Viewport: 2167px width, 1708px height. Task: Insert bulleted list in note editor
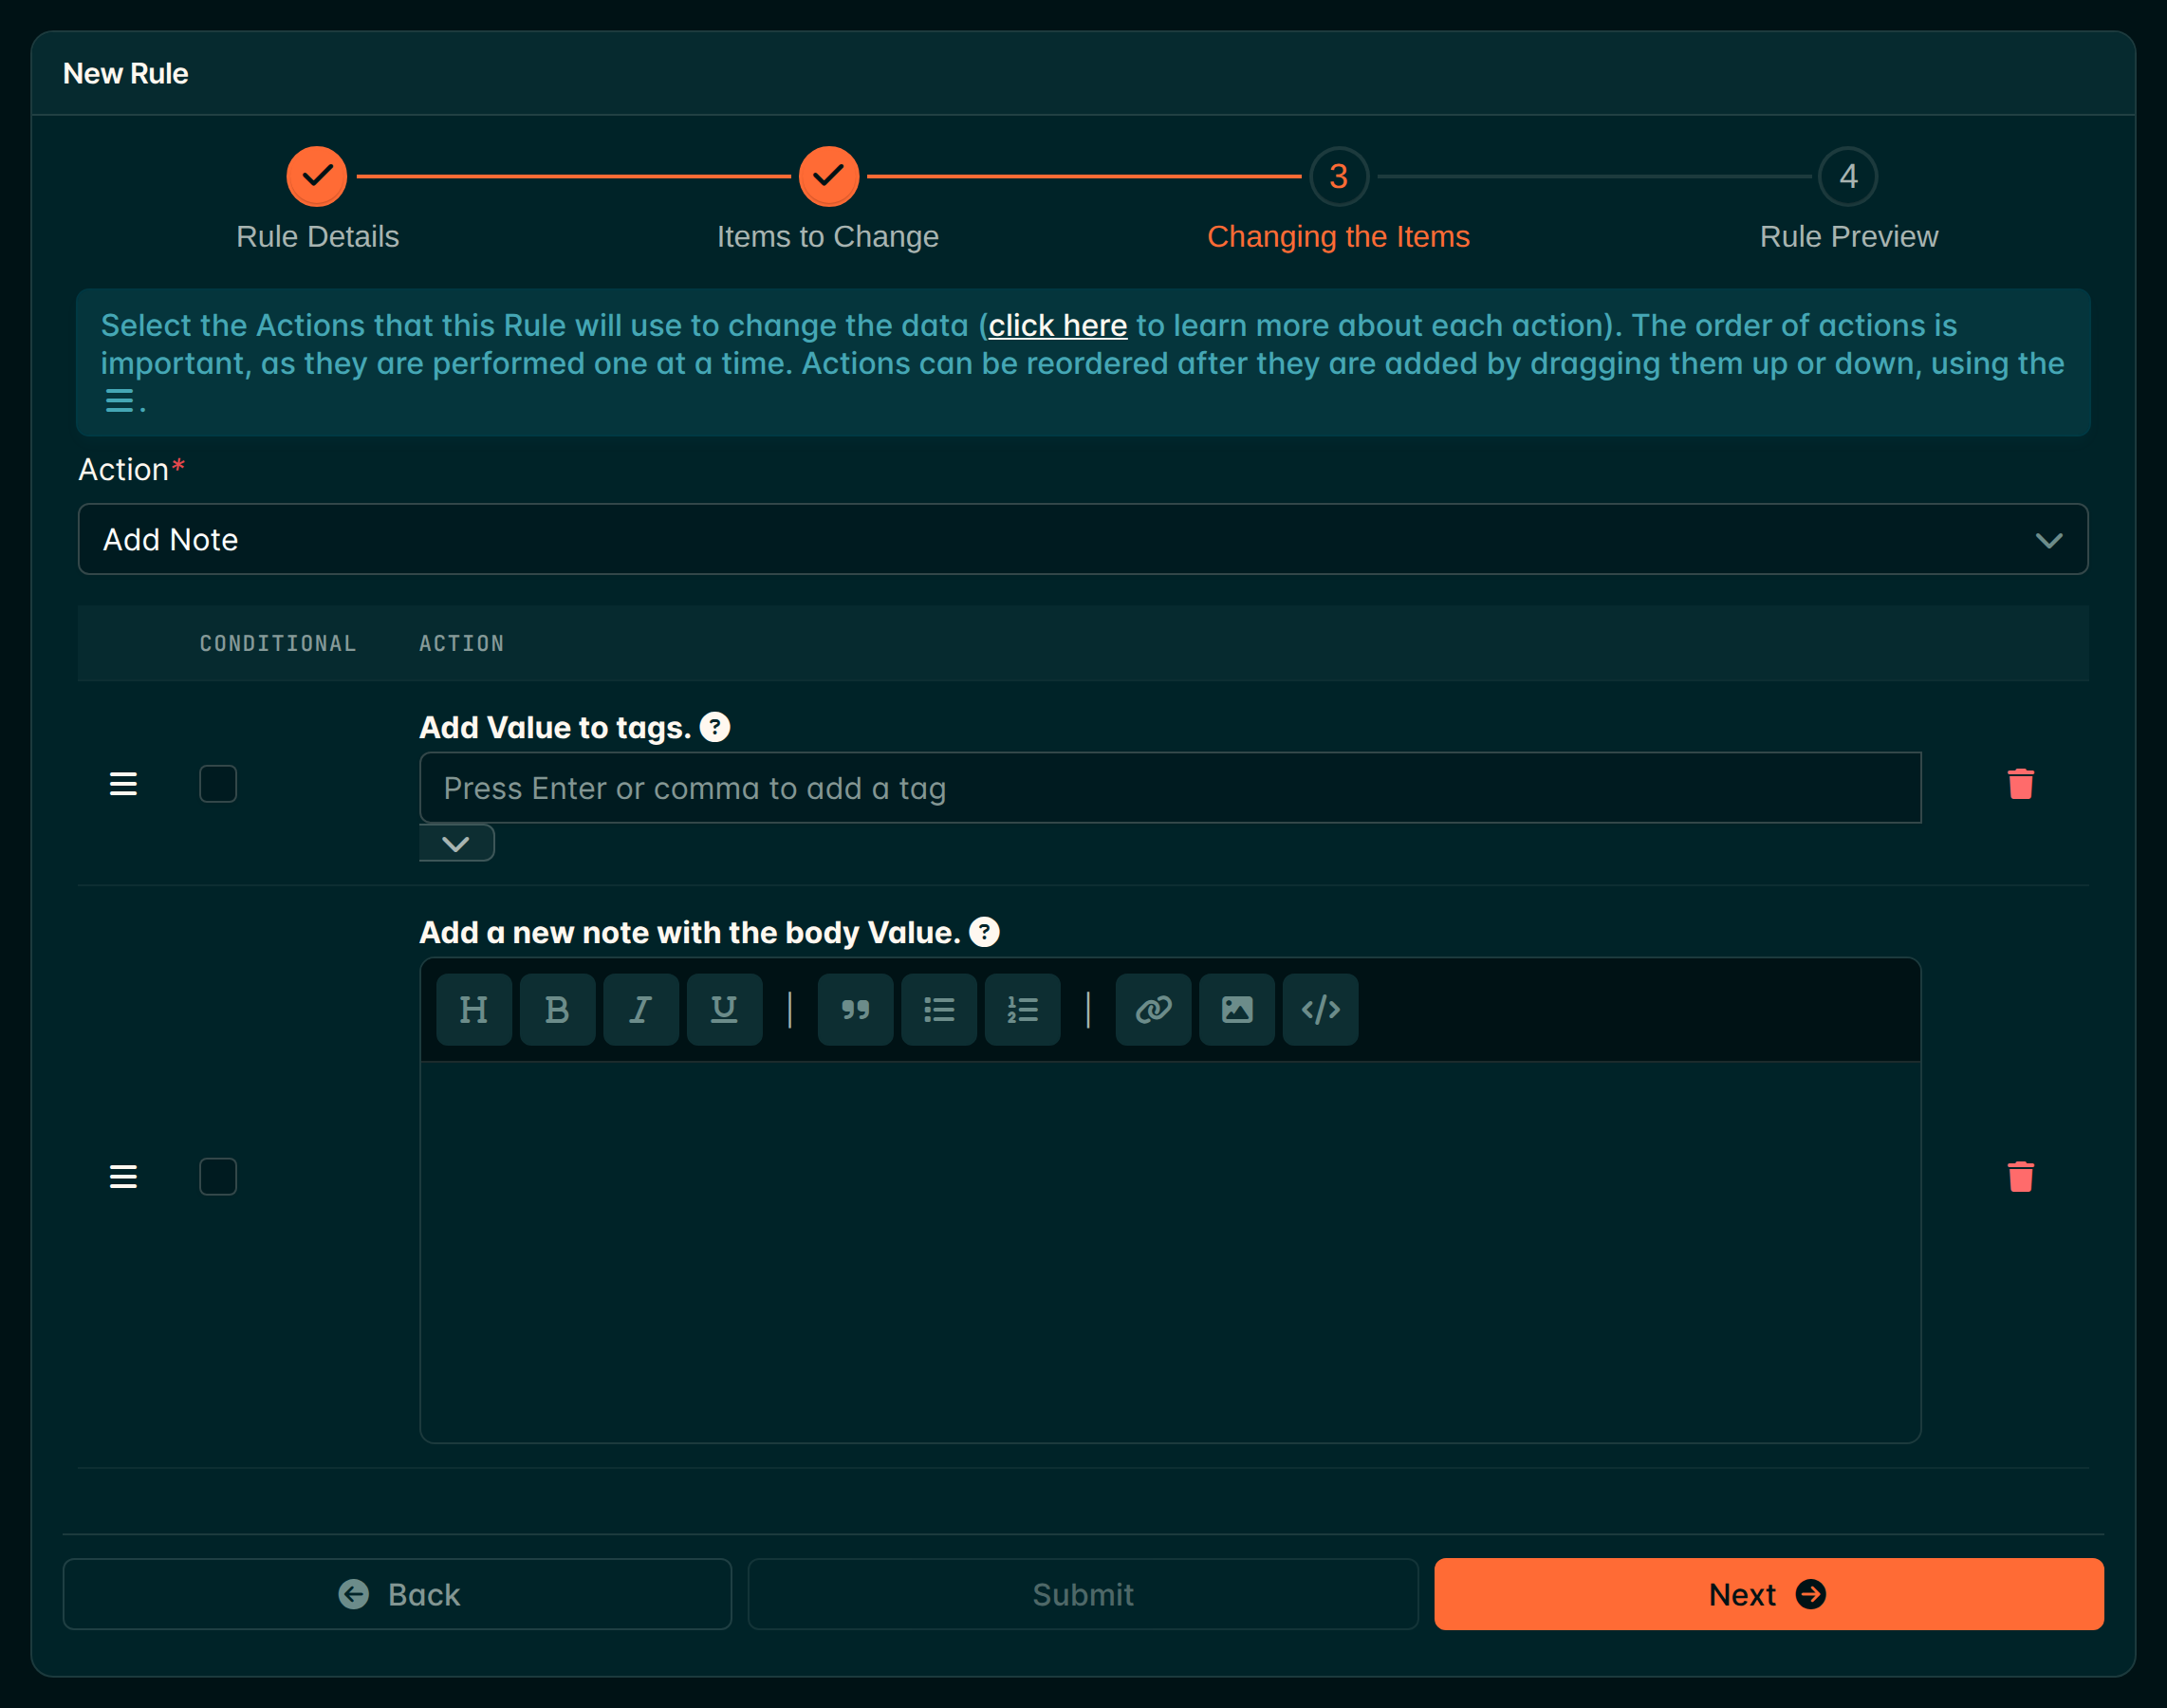[939, 1010]
